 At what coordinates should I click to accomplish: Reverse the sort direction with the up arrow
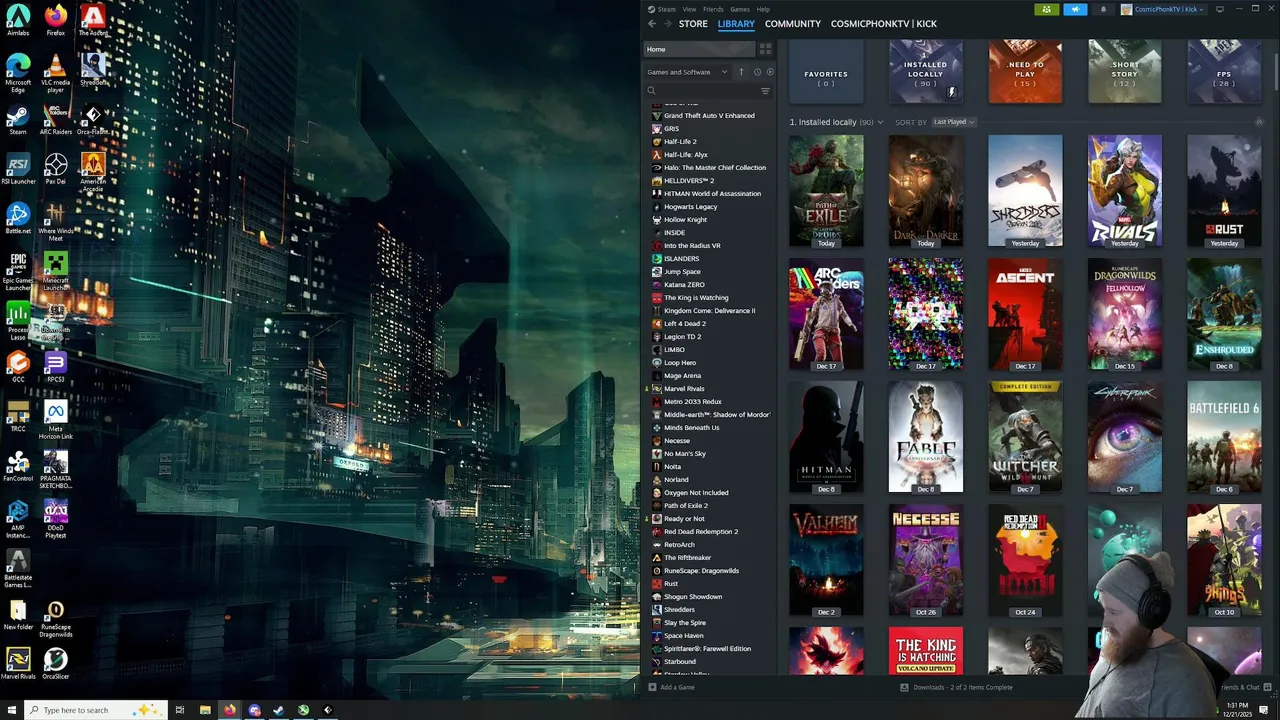(741, 72)
